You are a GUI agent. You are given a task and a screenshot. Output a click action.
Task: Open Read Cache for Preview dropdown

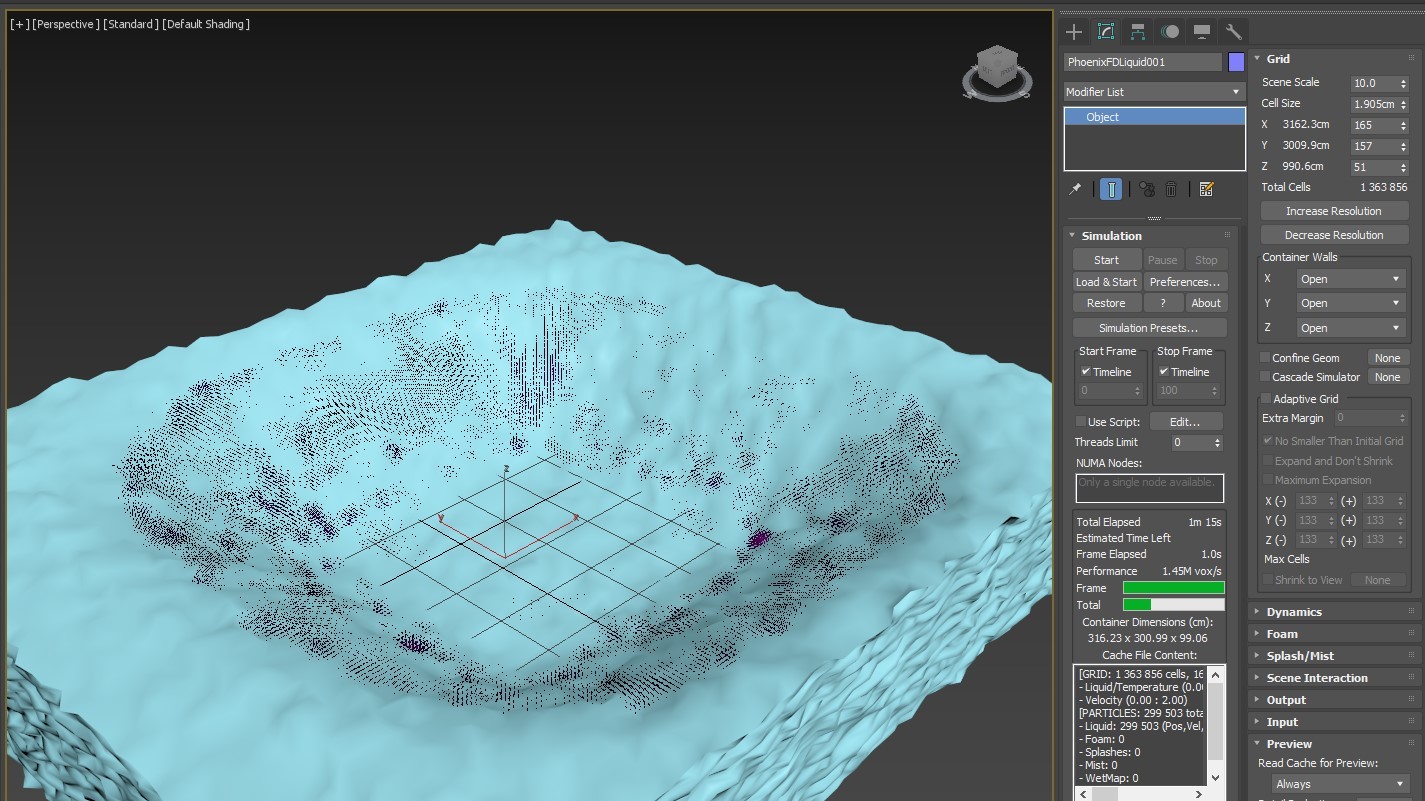[x=1340, y=784]
